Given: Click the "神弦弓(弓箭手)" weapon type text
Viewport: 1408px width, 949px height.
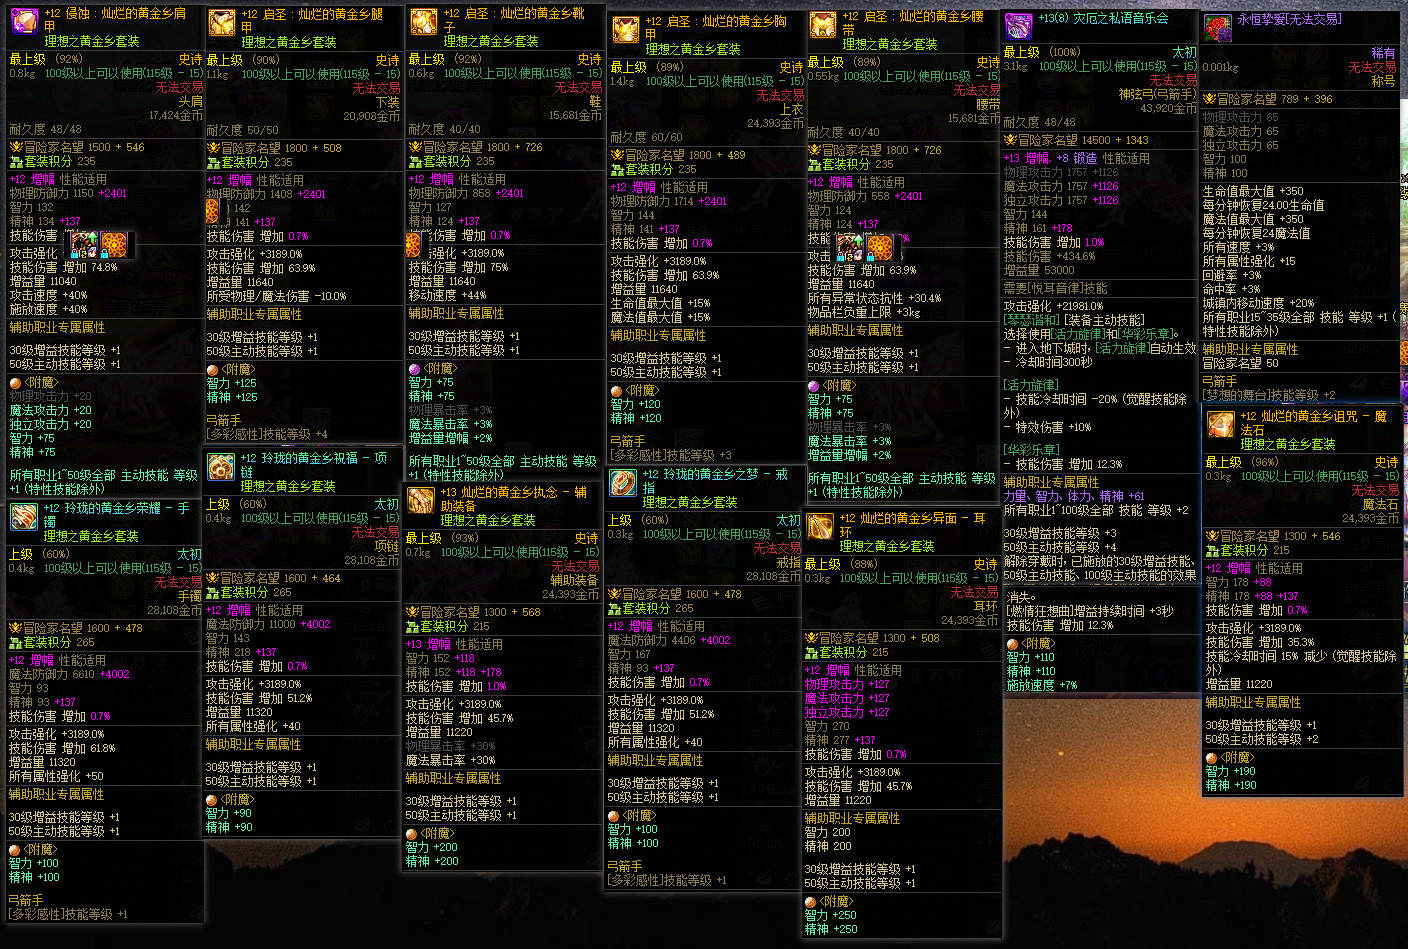Looking at the screenshot, I should [x=1158, y=94].
